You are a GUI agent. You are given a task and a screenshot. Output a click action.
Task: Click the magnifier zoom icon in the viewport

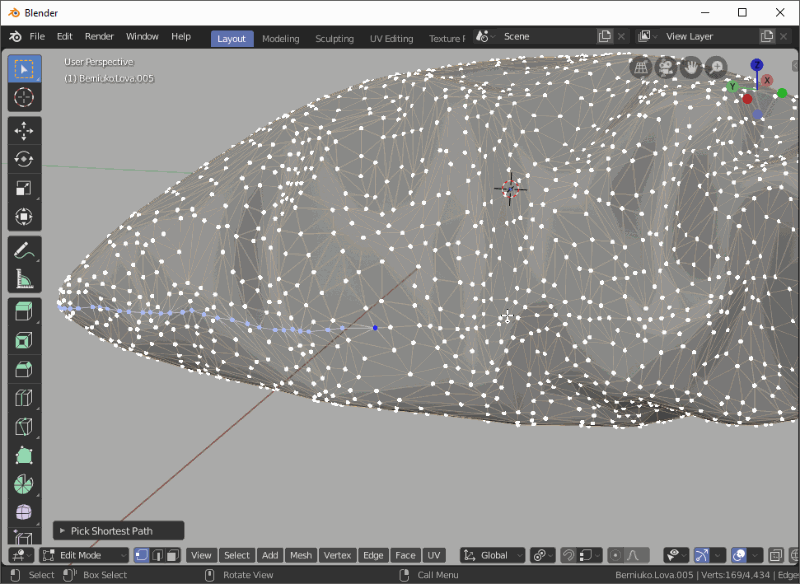click(716, 68)
